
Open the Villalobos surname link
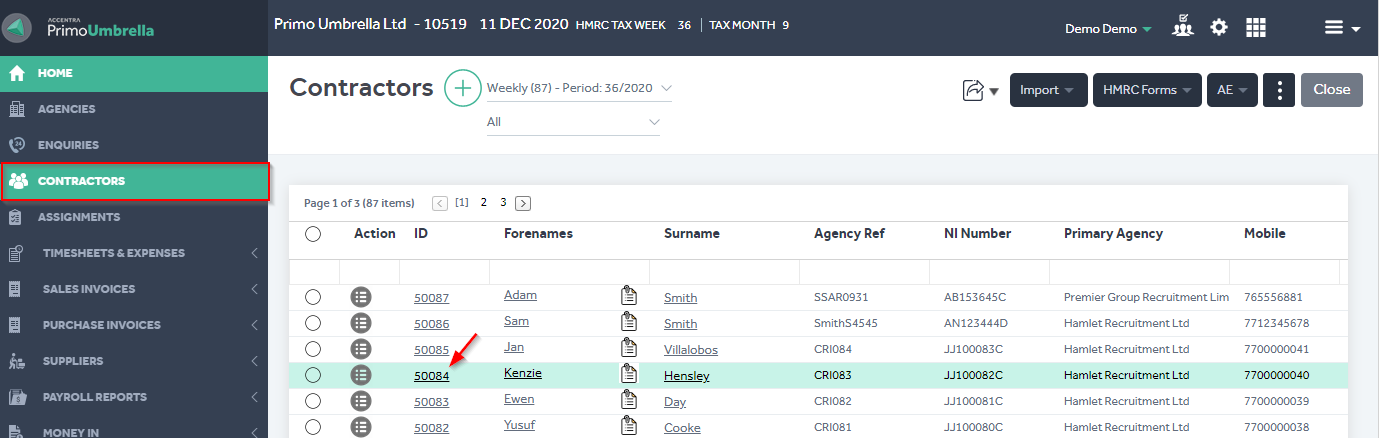691,350
